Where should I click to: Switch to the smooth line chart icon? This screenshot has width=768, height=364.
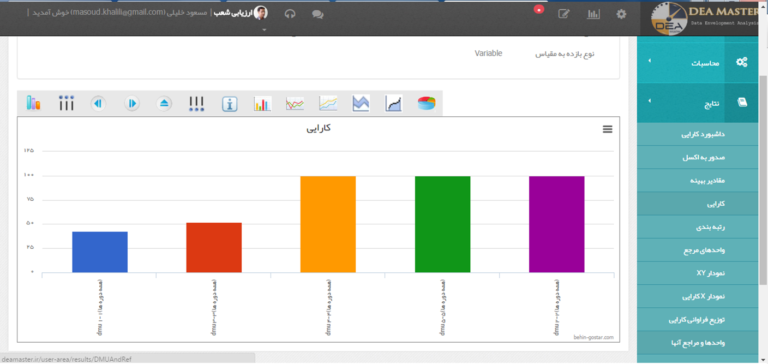tap(328, 103)
